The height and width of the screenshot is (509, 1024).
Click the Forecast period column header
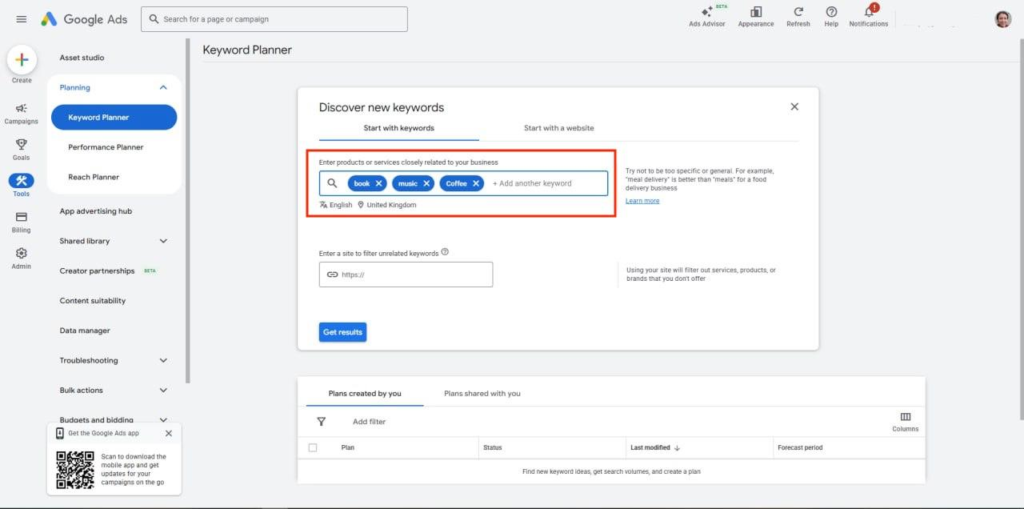click(x=800, y=448)
